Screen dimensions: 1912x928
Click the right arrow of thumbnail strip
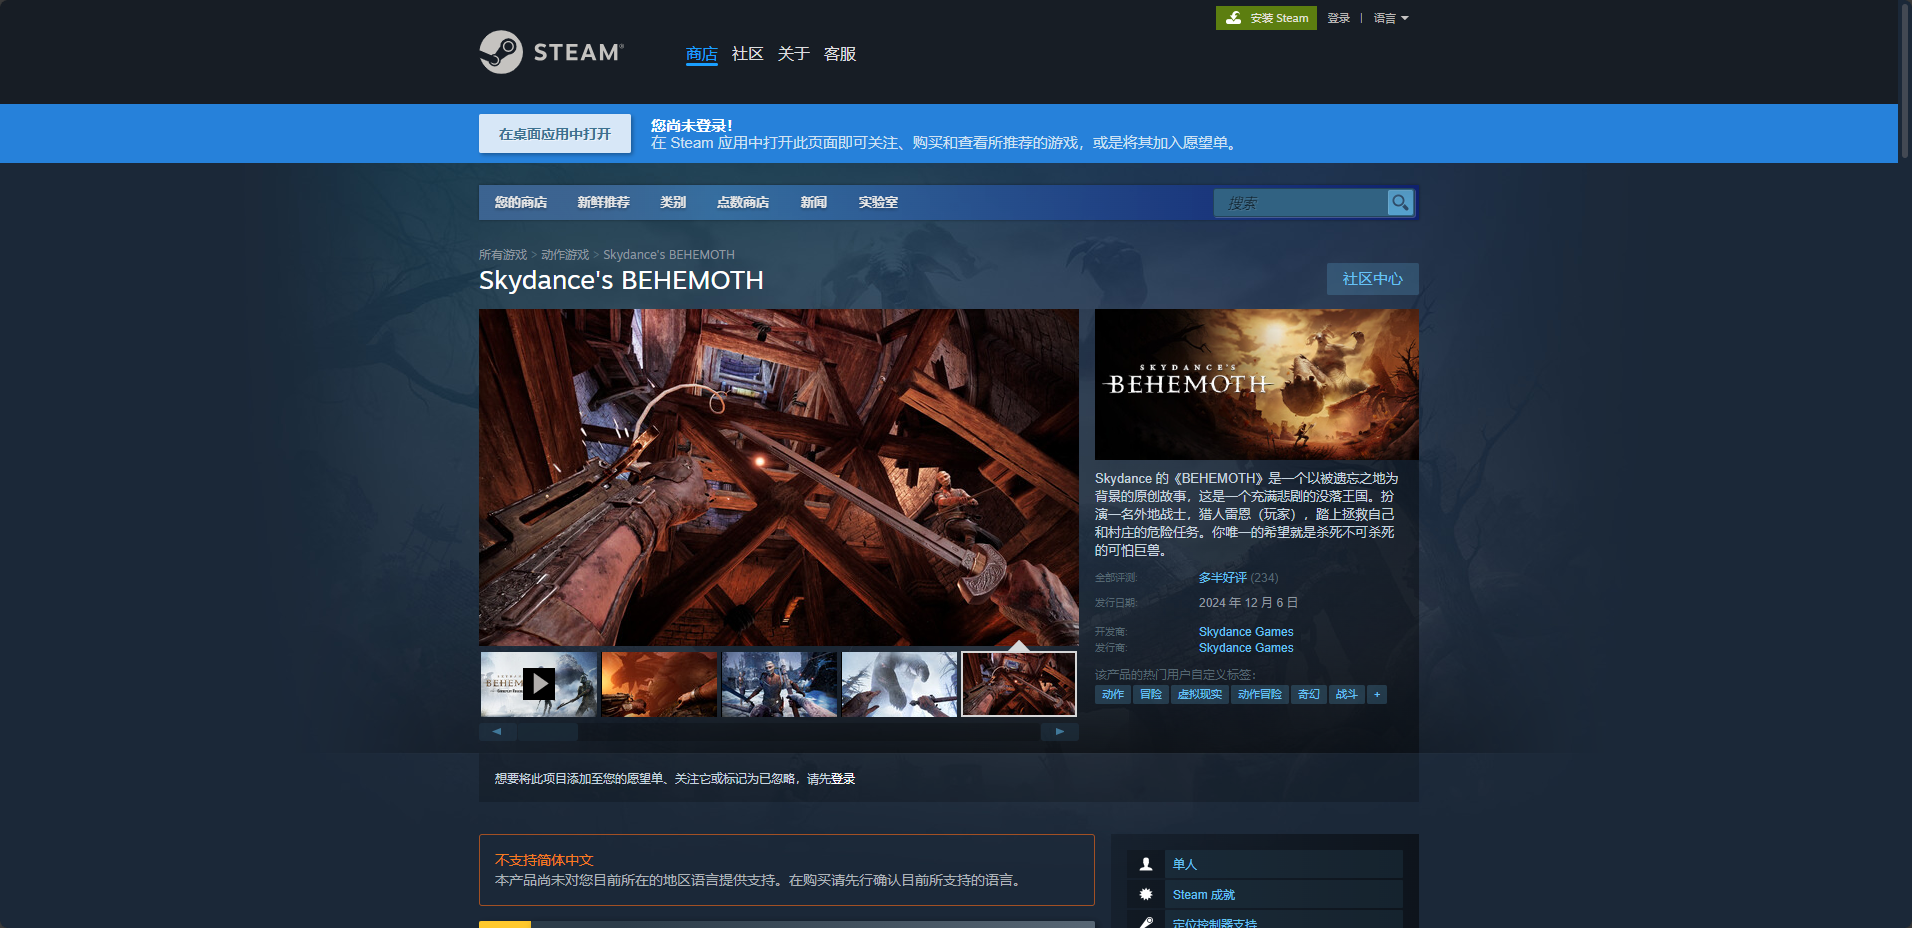click(x=1060, y=731)
